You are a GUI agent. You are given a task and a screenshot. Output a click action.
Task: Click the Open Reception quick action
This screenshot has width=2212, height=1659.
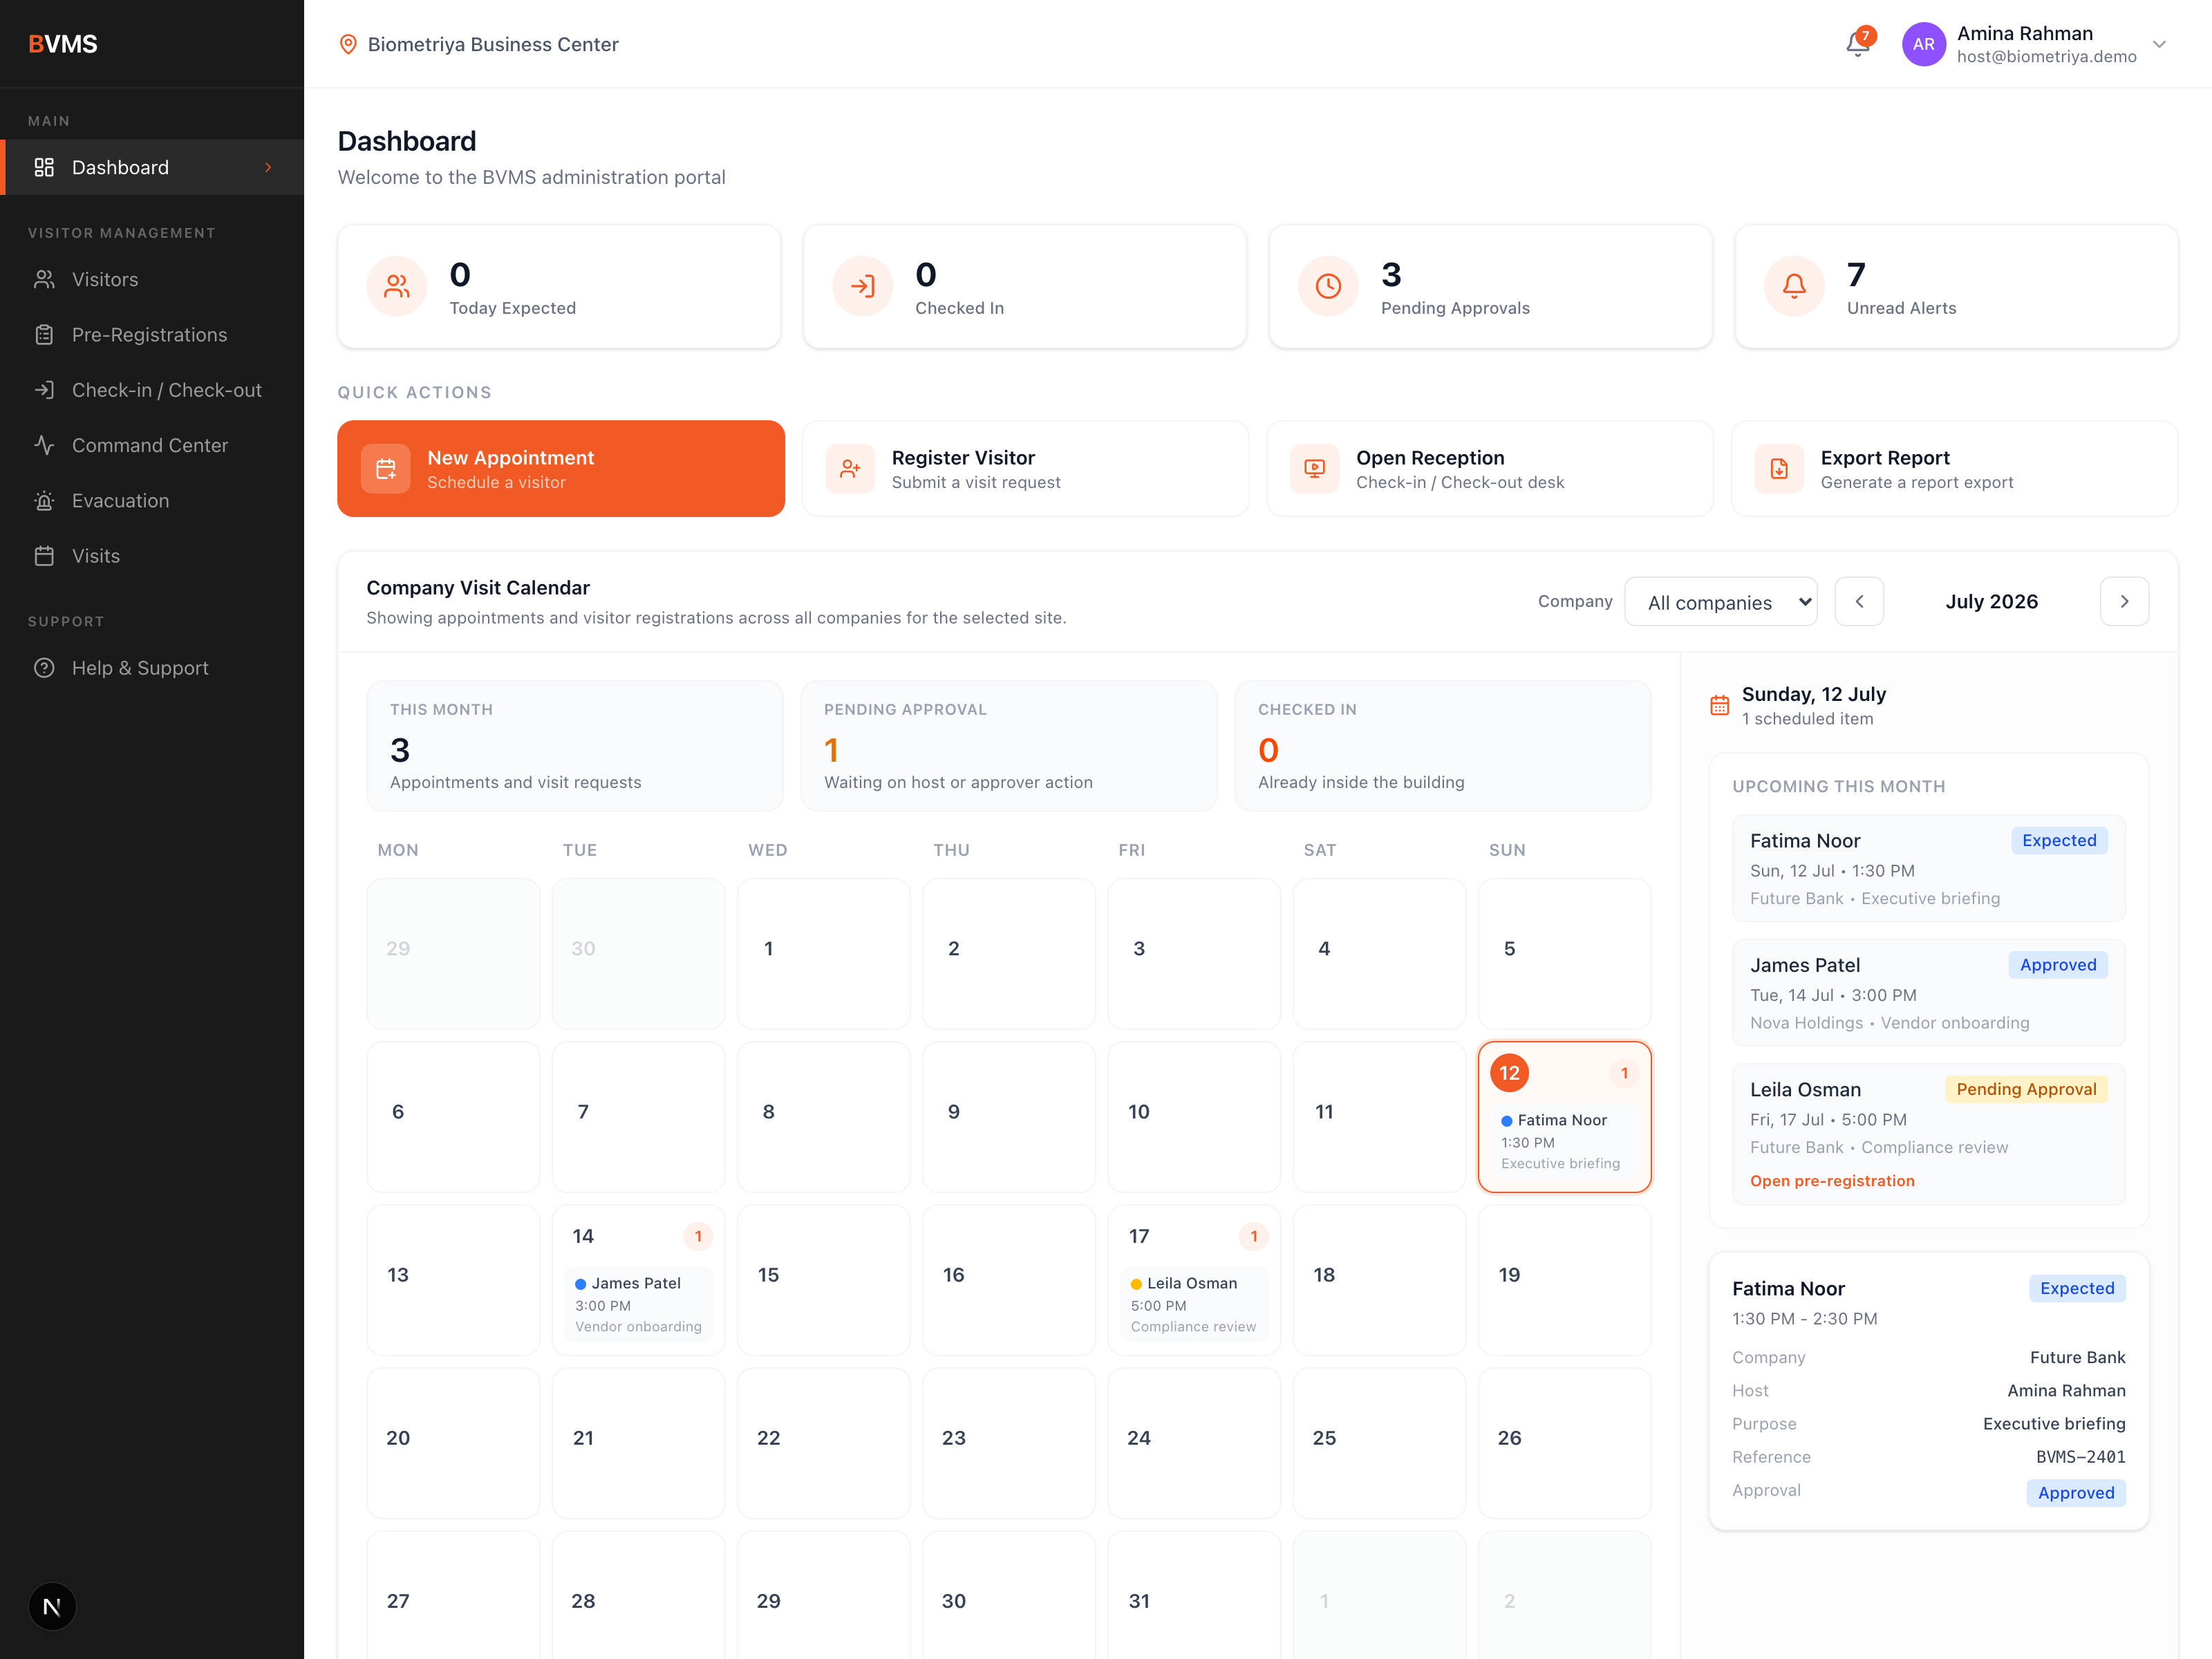(1490, 469)
